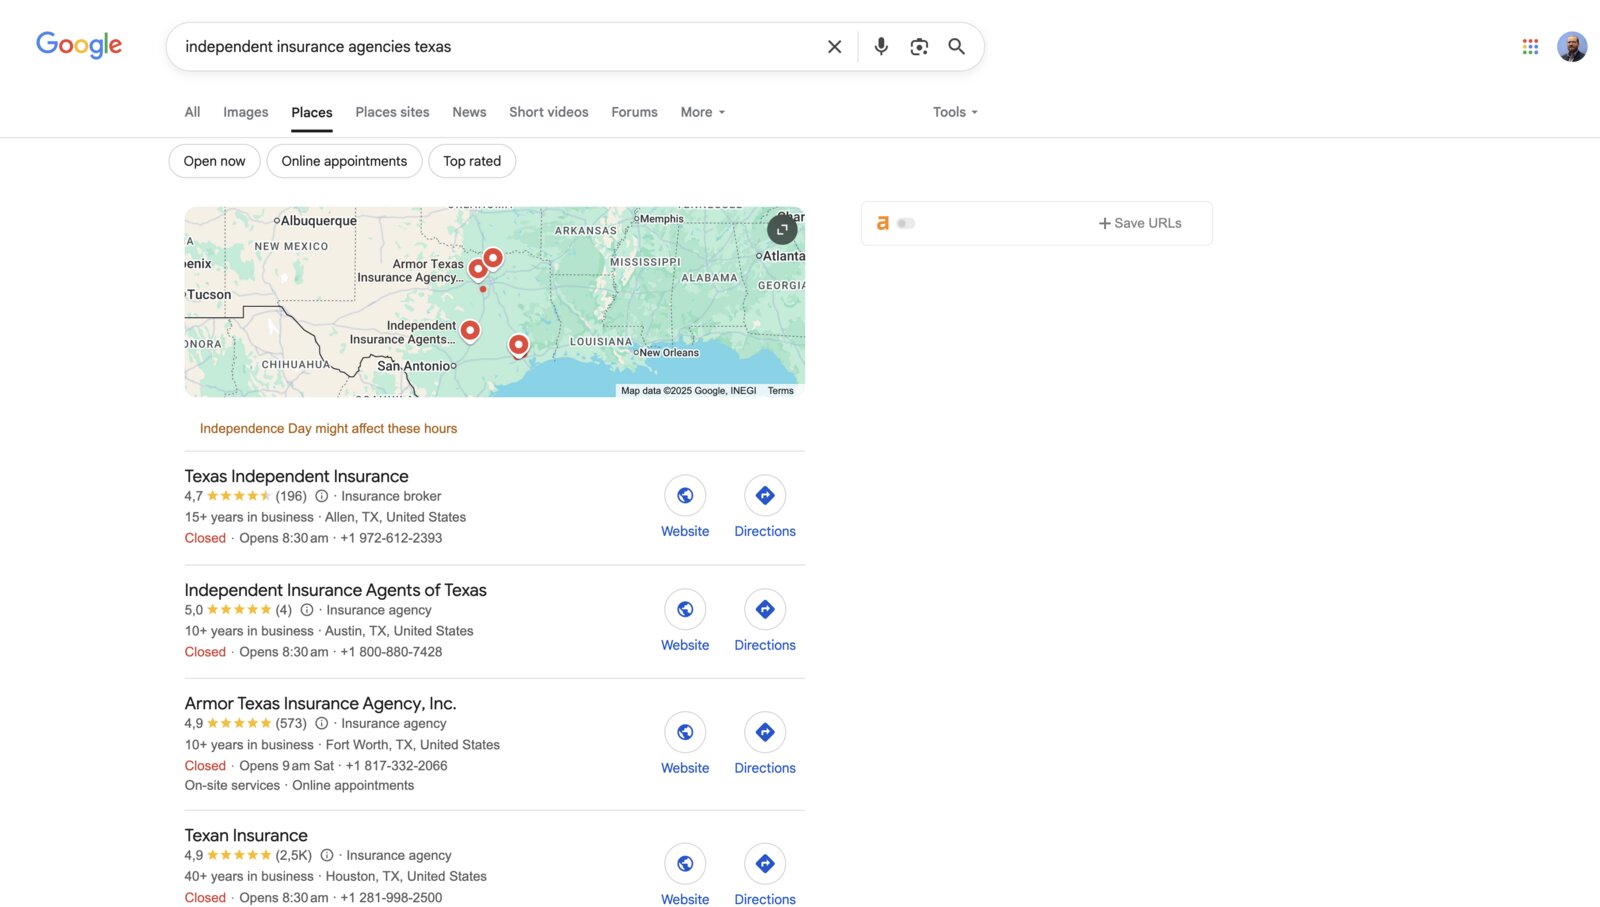This screenshot has height=907, width=1600.
Task: Show rating info for Independent Insurance Agents of Texas
Action: (307, 610)
